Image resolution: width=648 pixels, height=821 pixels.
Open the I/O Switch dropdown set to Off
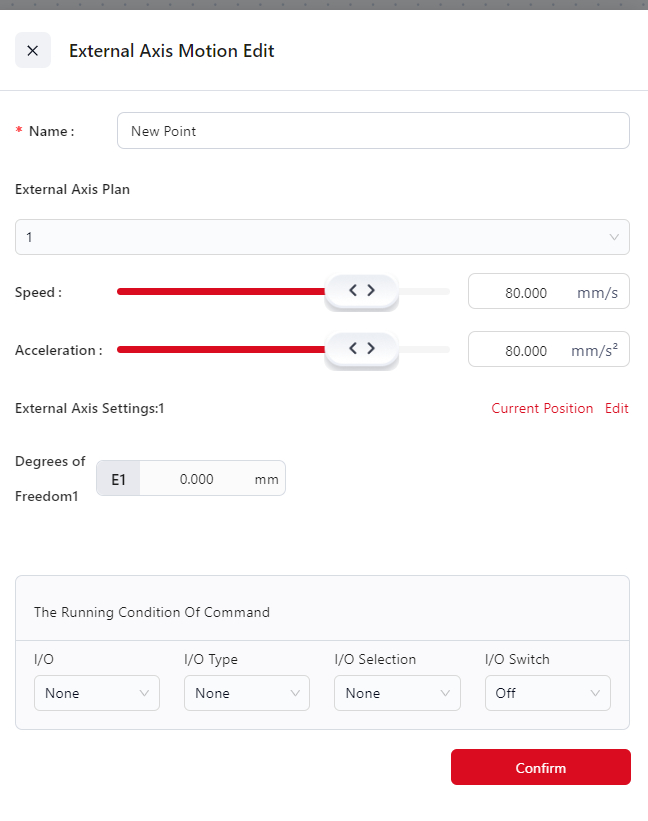point(547,693)
